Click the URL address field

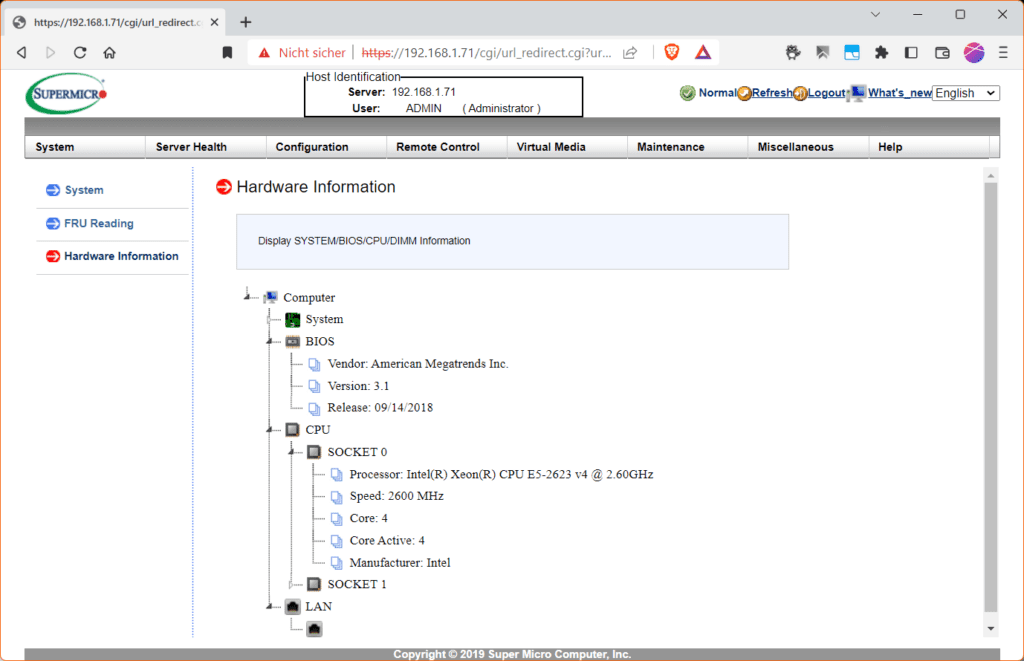click(486, 53)
